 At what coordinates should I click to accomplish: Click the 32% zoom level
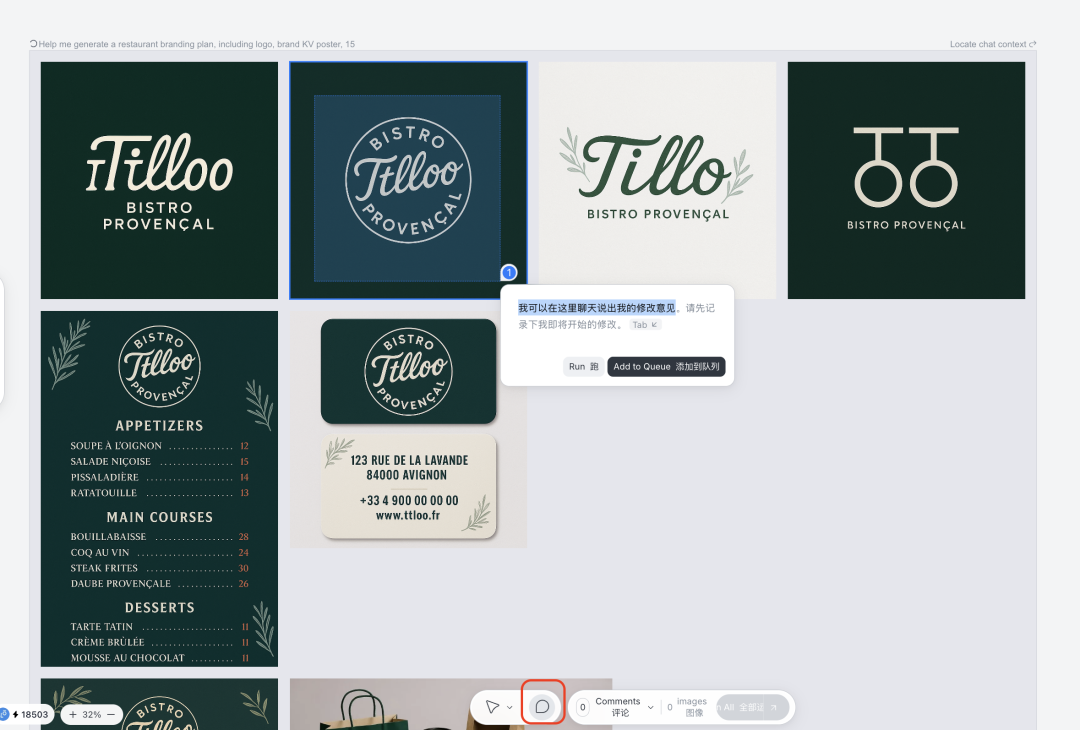[92, 715]
